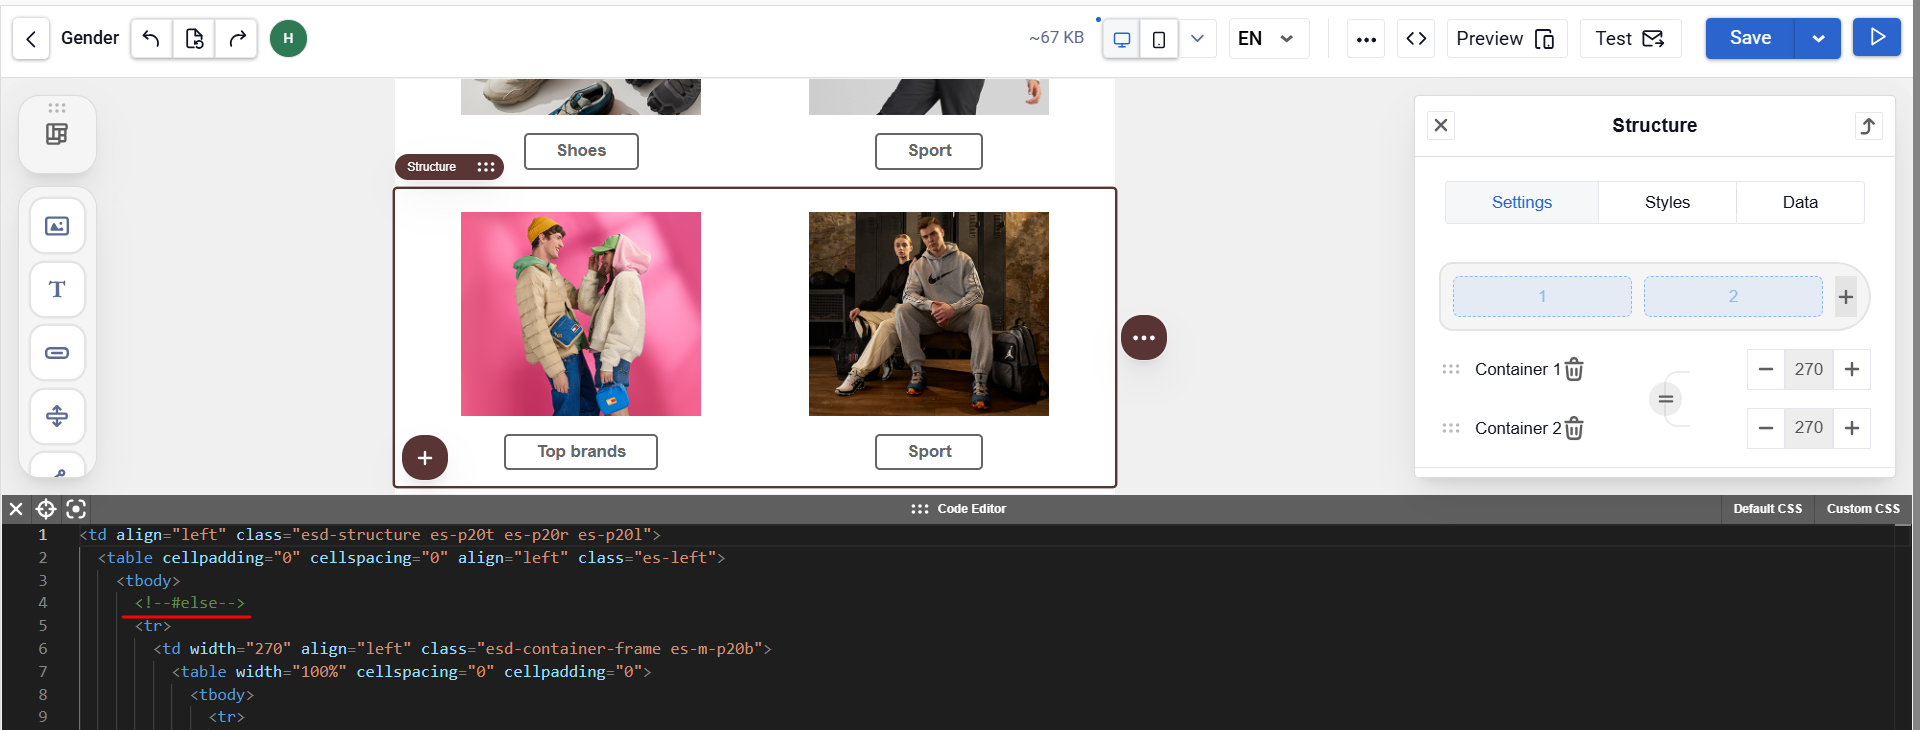Viewport: 1920px width, 730px height.
Task: Open the EN language dropdown
Action: click(1268, 39)
